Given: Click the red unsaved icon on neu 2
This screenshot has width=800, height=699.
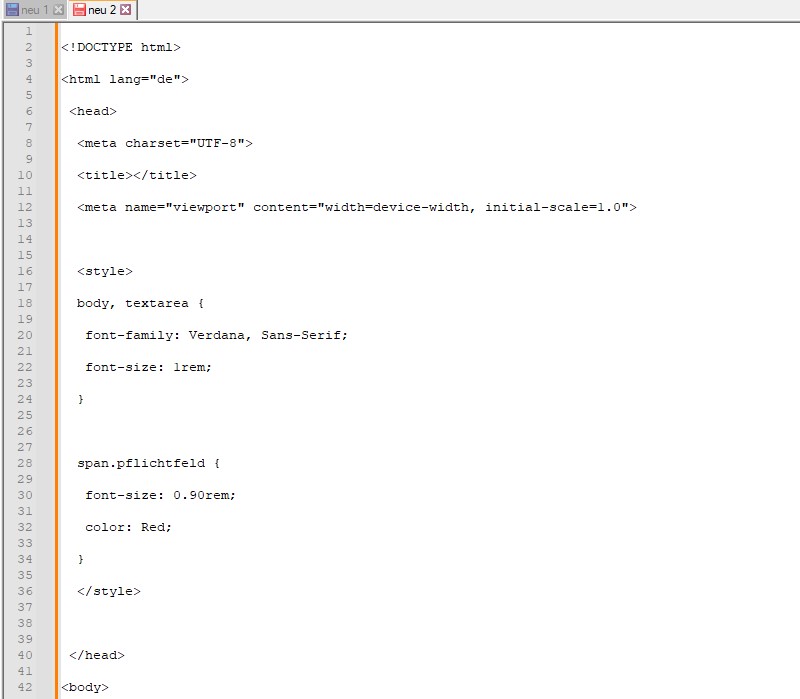Looking at the screenshot, I should [x=79, y=10].
